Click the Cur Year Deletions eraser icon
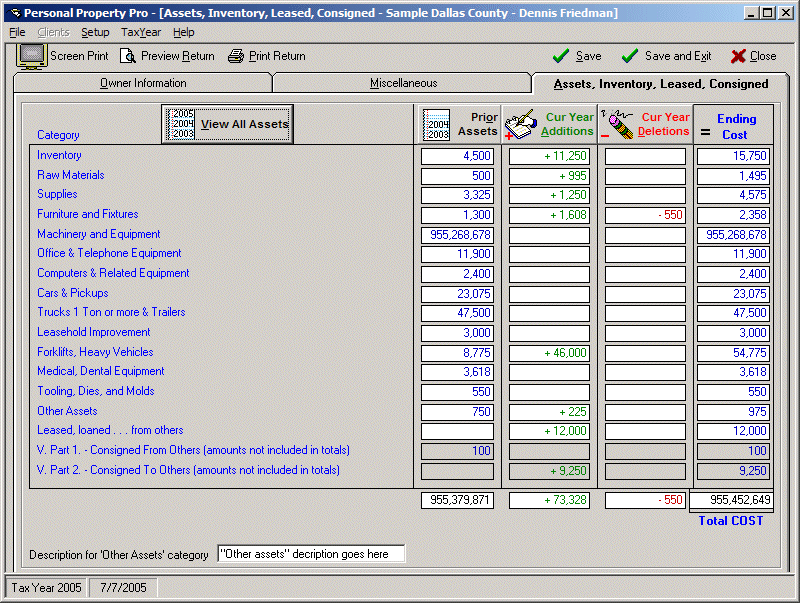This screenshot has height=603, width=800. pos(617,124)
